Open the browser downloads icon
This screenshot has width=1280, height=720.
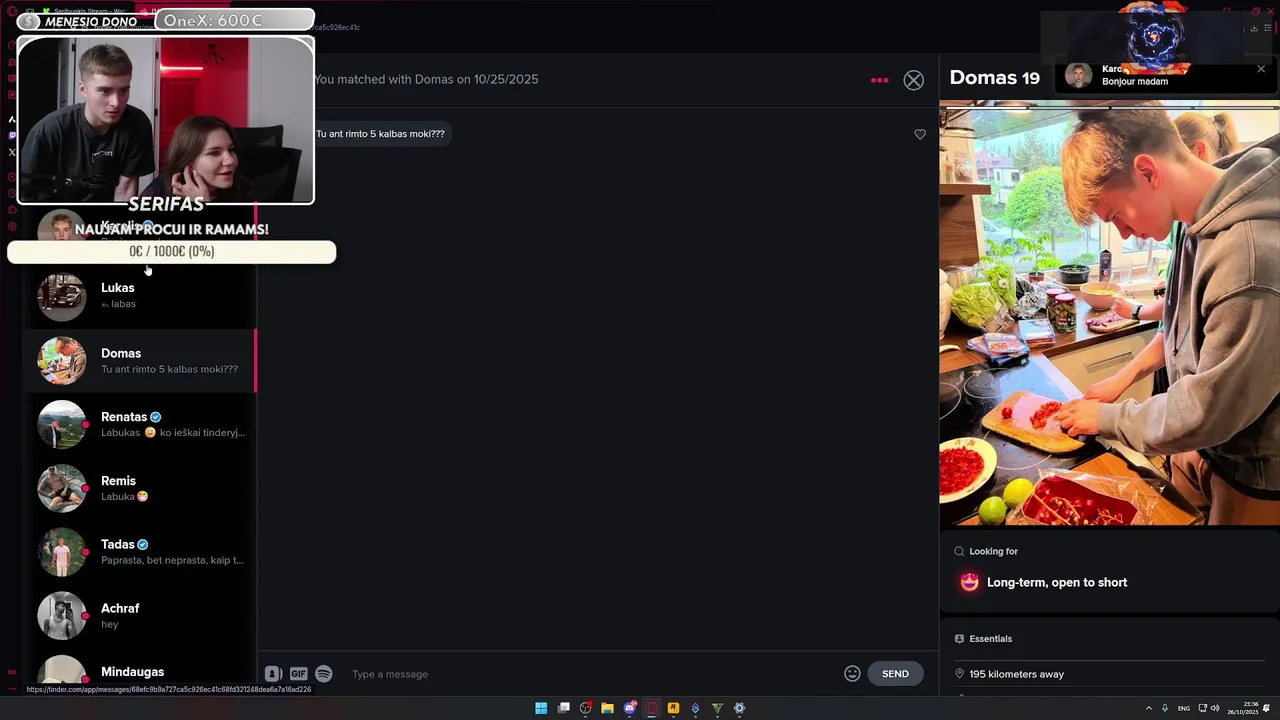tap(1254, 28)
